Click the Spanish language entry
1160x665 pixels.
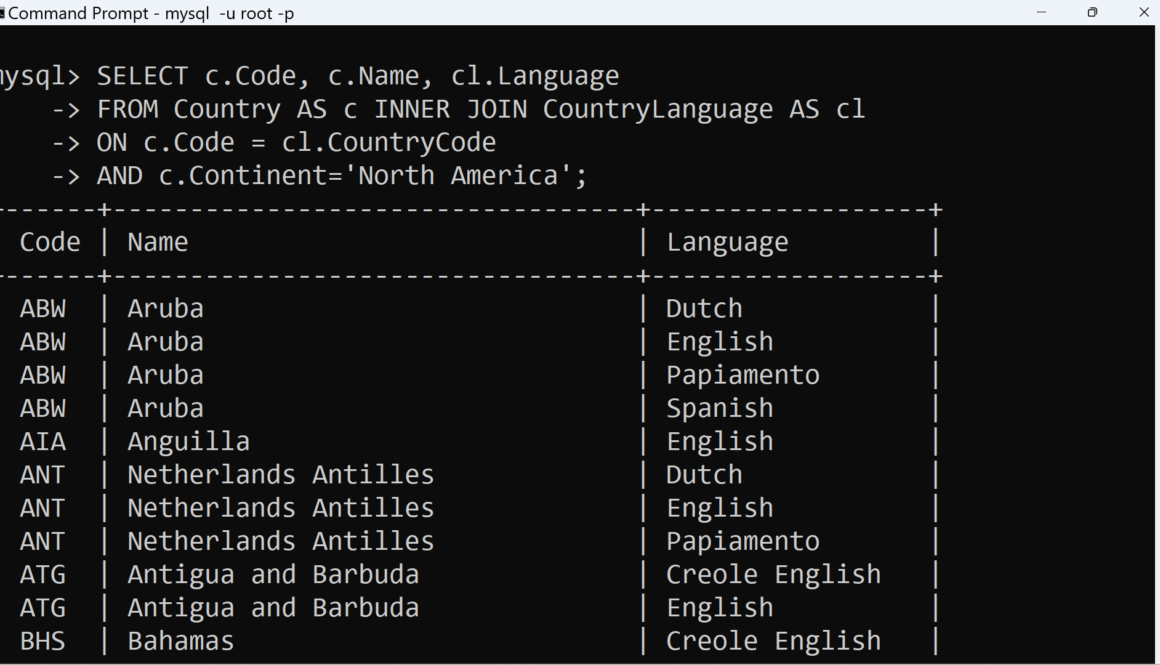click(x=719, y=408)
